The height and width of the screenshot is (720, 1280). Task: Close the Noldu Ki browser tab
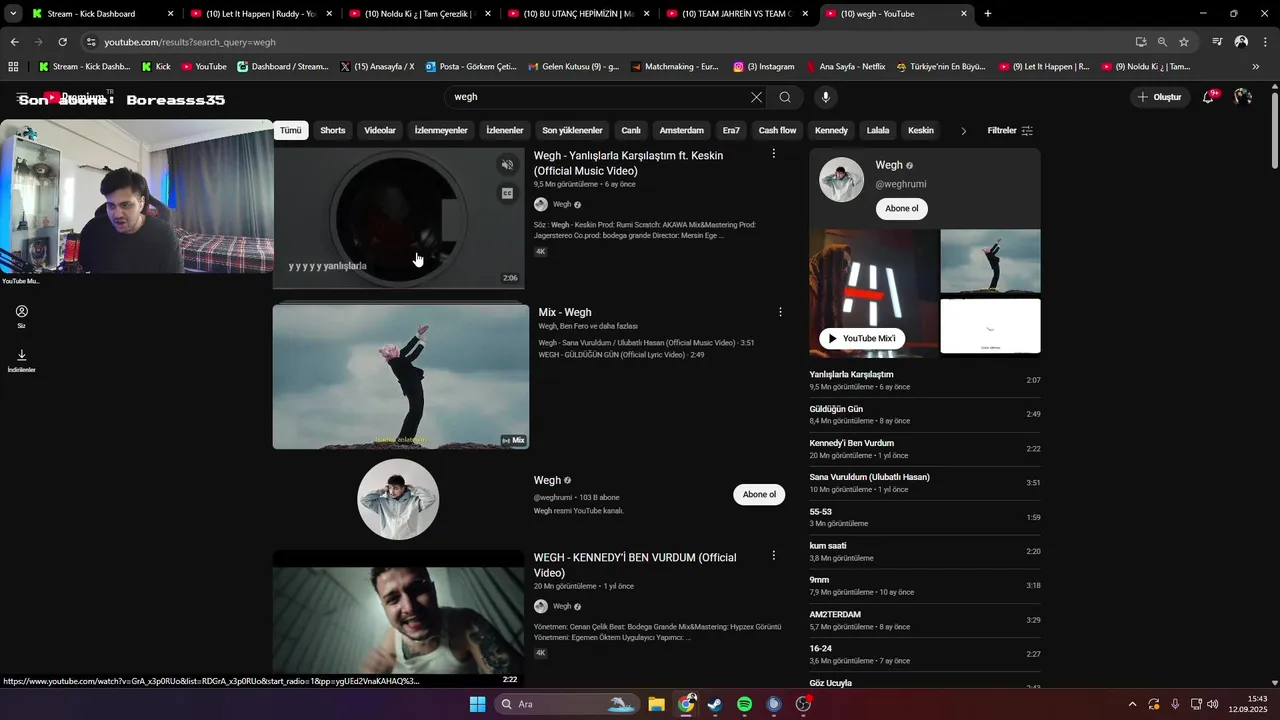point(487,14)
